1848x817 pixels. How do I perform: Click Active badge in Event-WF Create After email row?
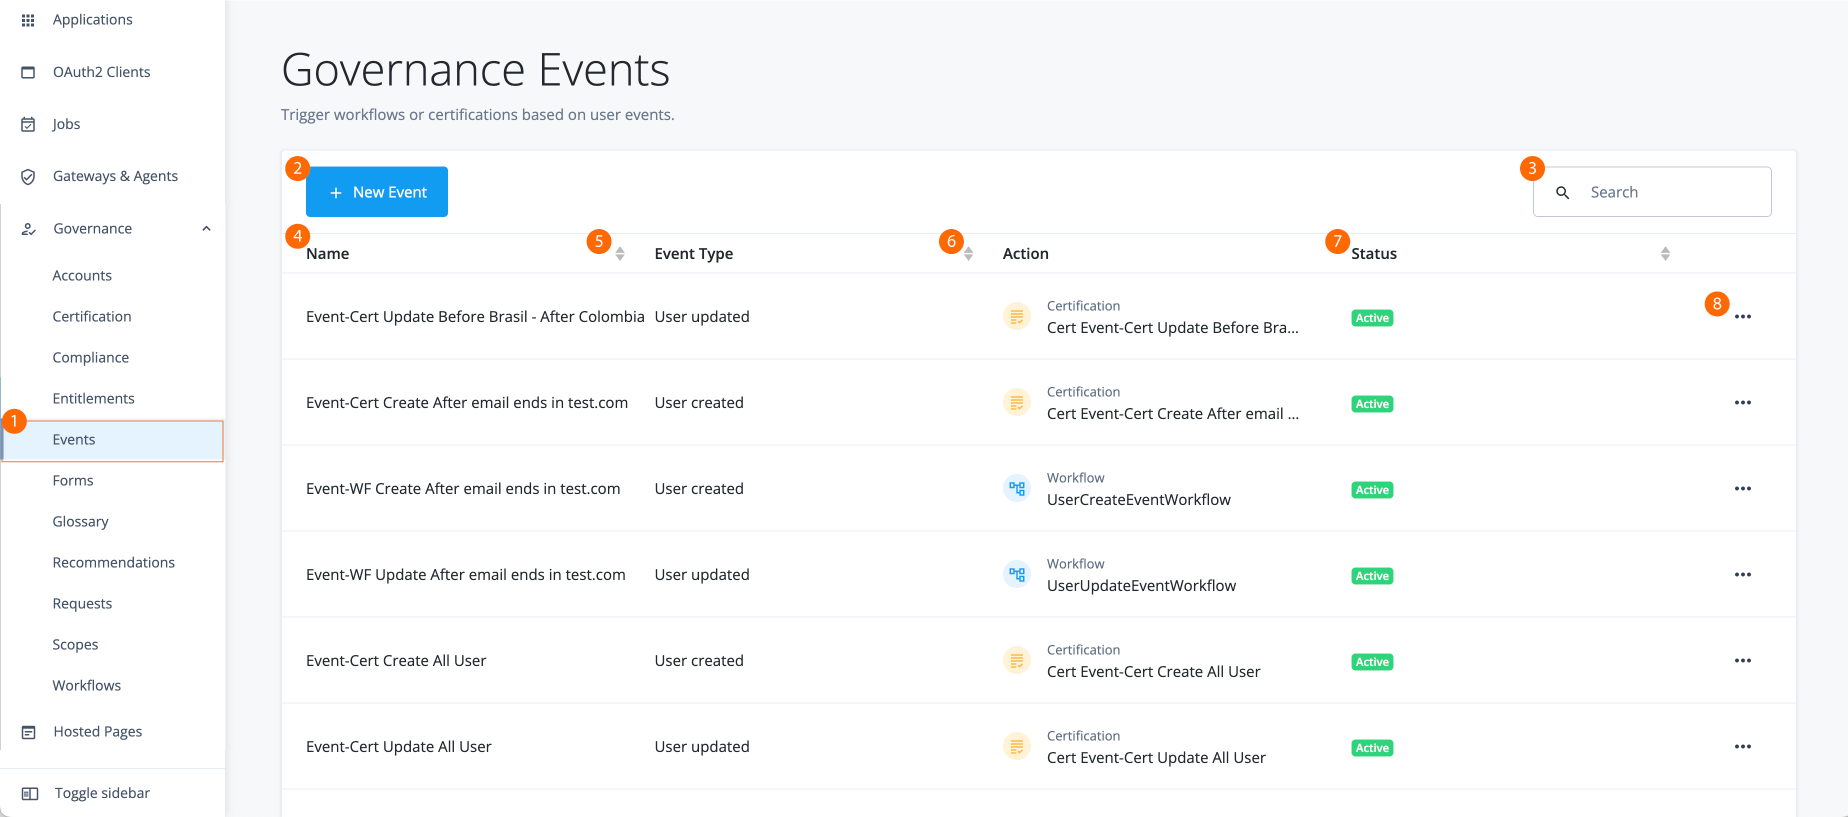1372,490
